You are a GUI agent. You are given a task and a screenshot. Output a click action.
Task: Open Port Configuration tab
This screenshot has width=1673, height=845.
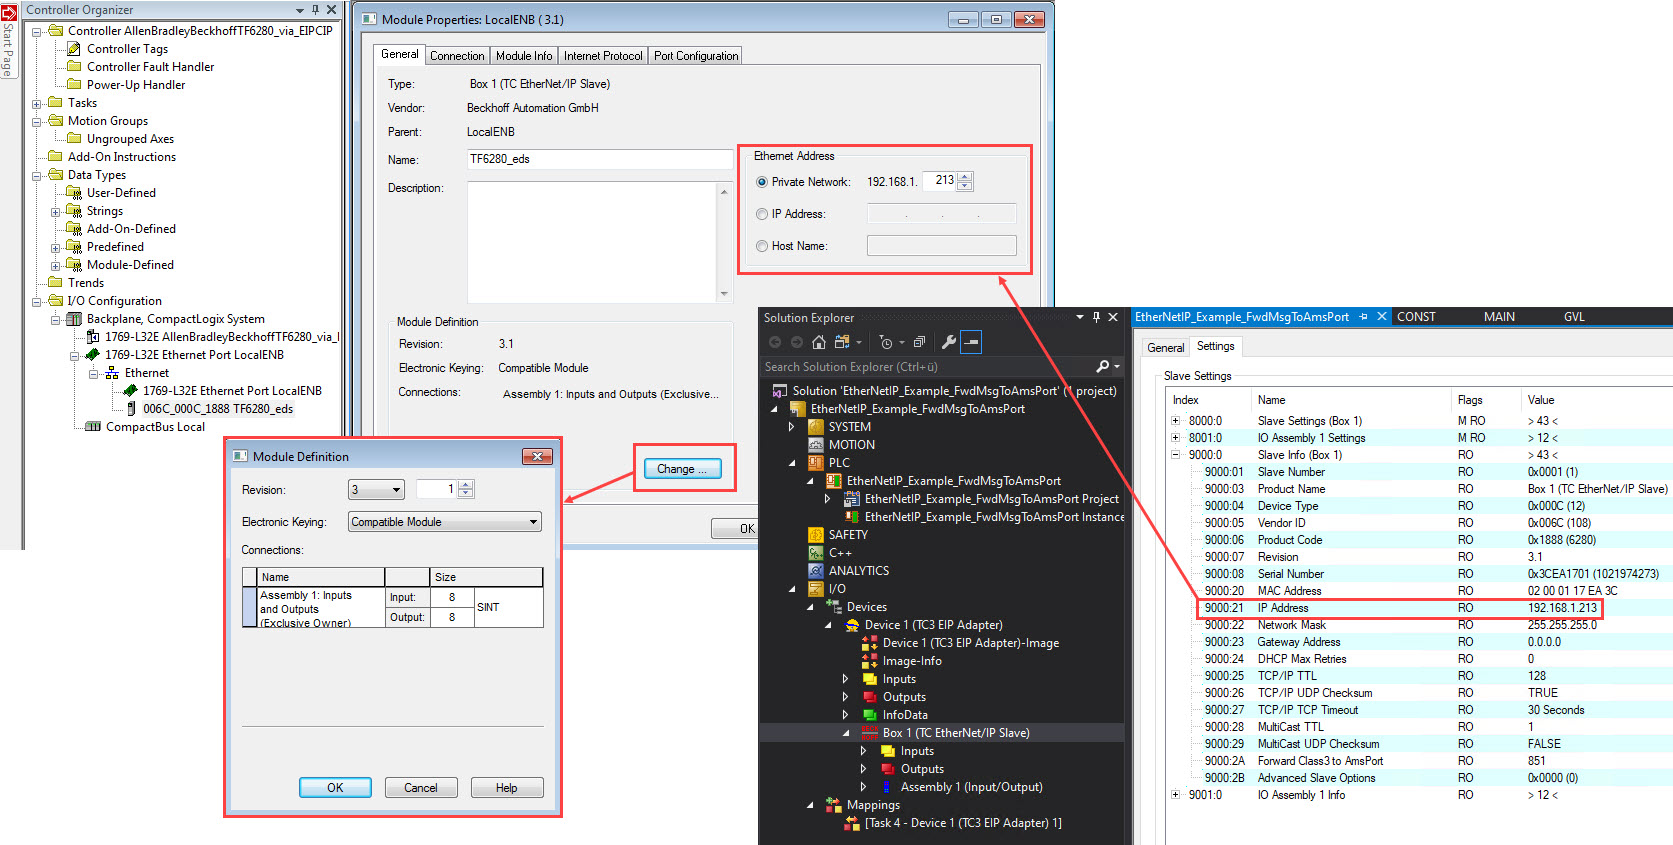[696, 56]
